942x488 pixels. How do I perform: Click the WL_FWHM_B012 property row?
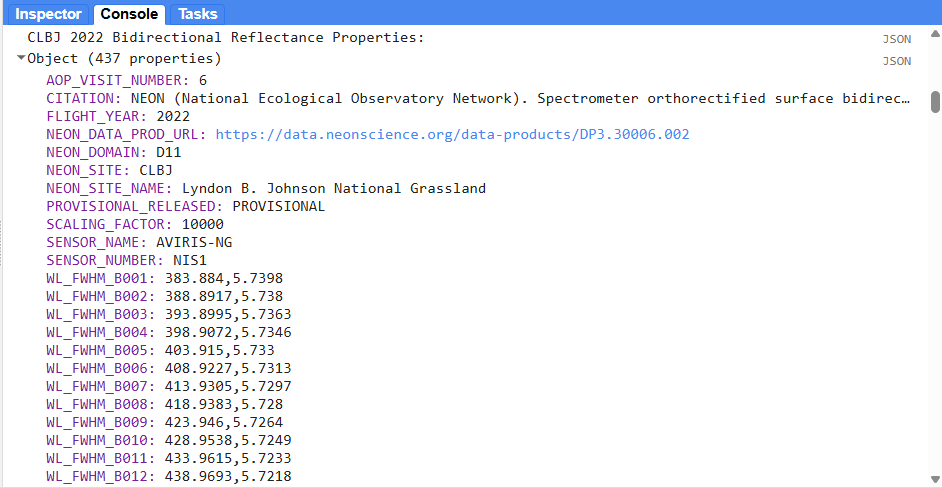[169, 477]
